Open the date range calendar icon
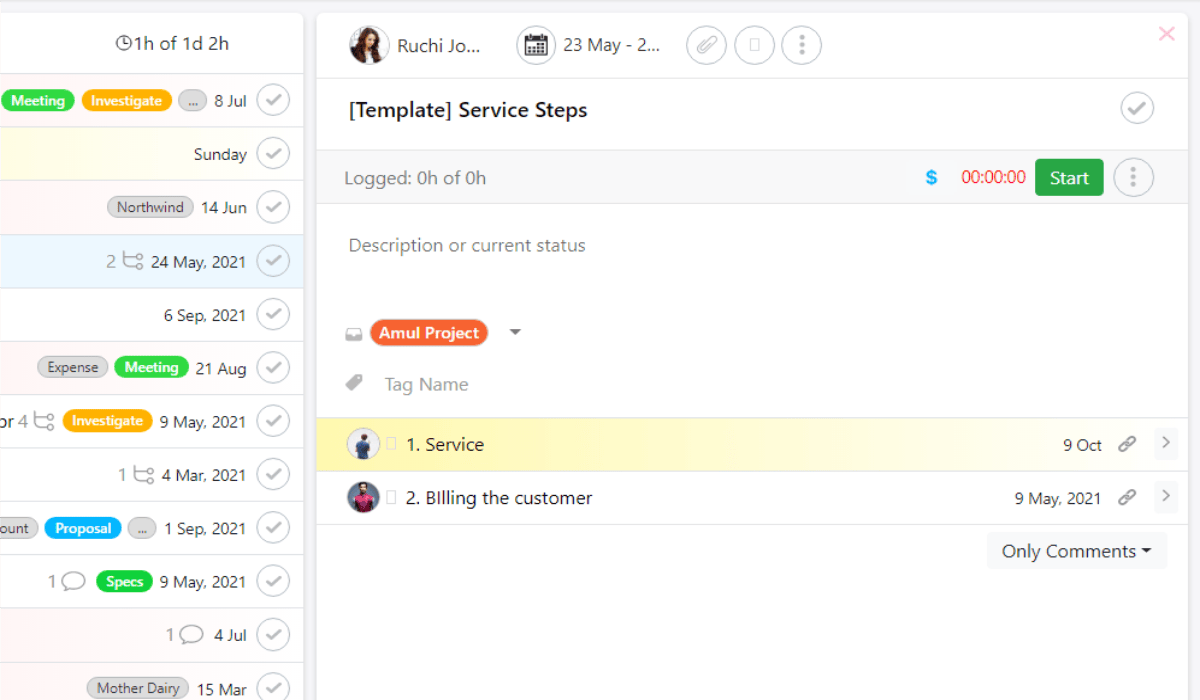This screenshot has height=700, width=1200. tap(536, 45)
